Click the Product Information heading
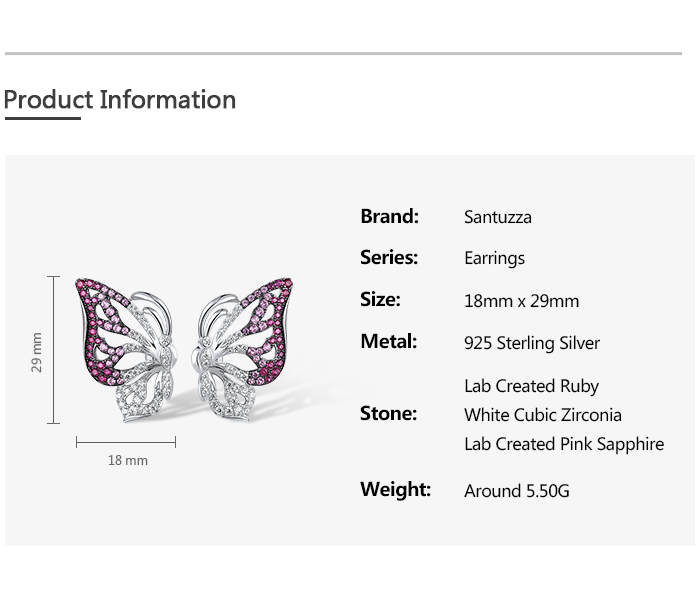Viewport: 700px width, 596px height. pos(120,100)
